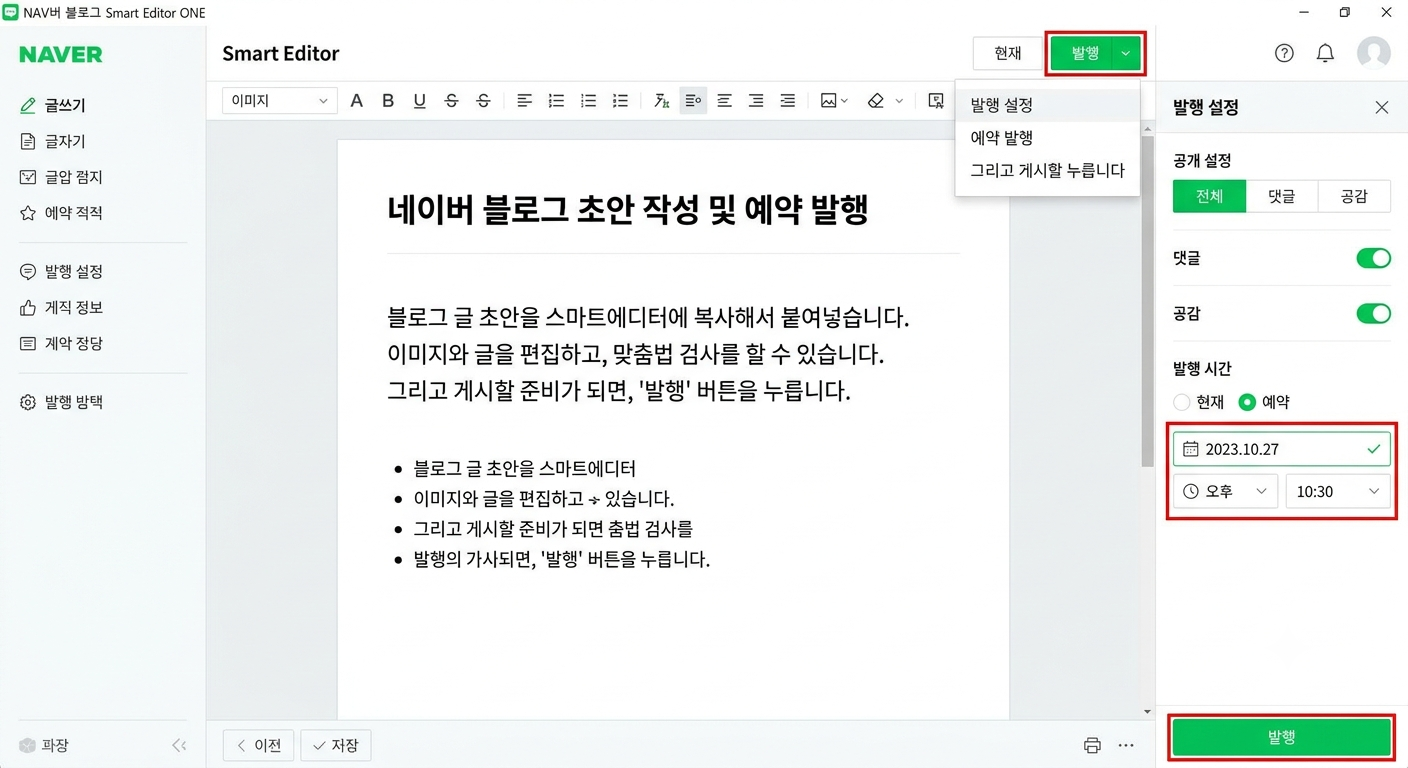Right-align text using the toolbar icon
1408x768 pixels.
pyautogui.click(x=756, y=101)
